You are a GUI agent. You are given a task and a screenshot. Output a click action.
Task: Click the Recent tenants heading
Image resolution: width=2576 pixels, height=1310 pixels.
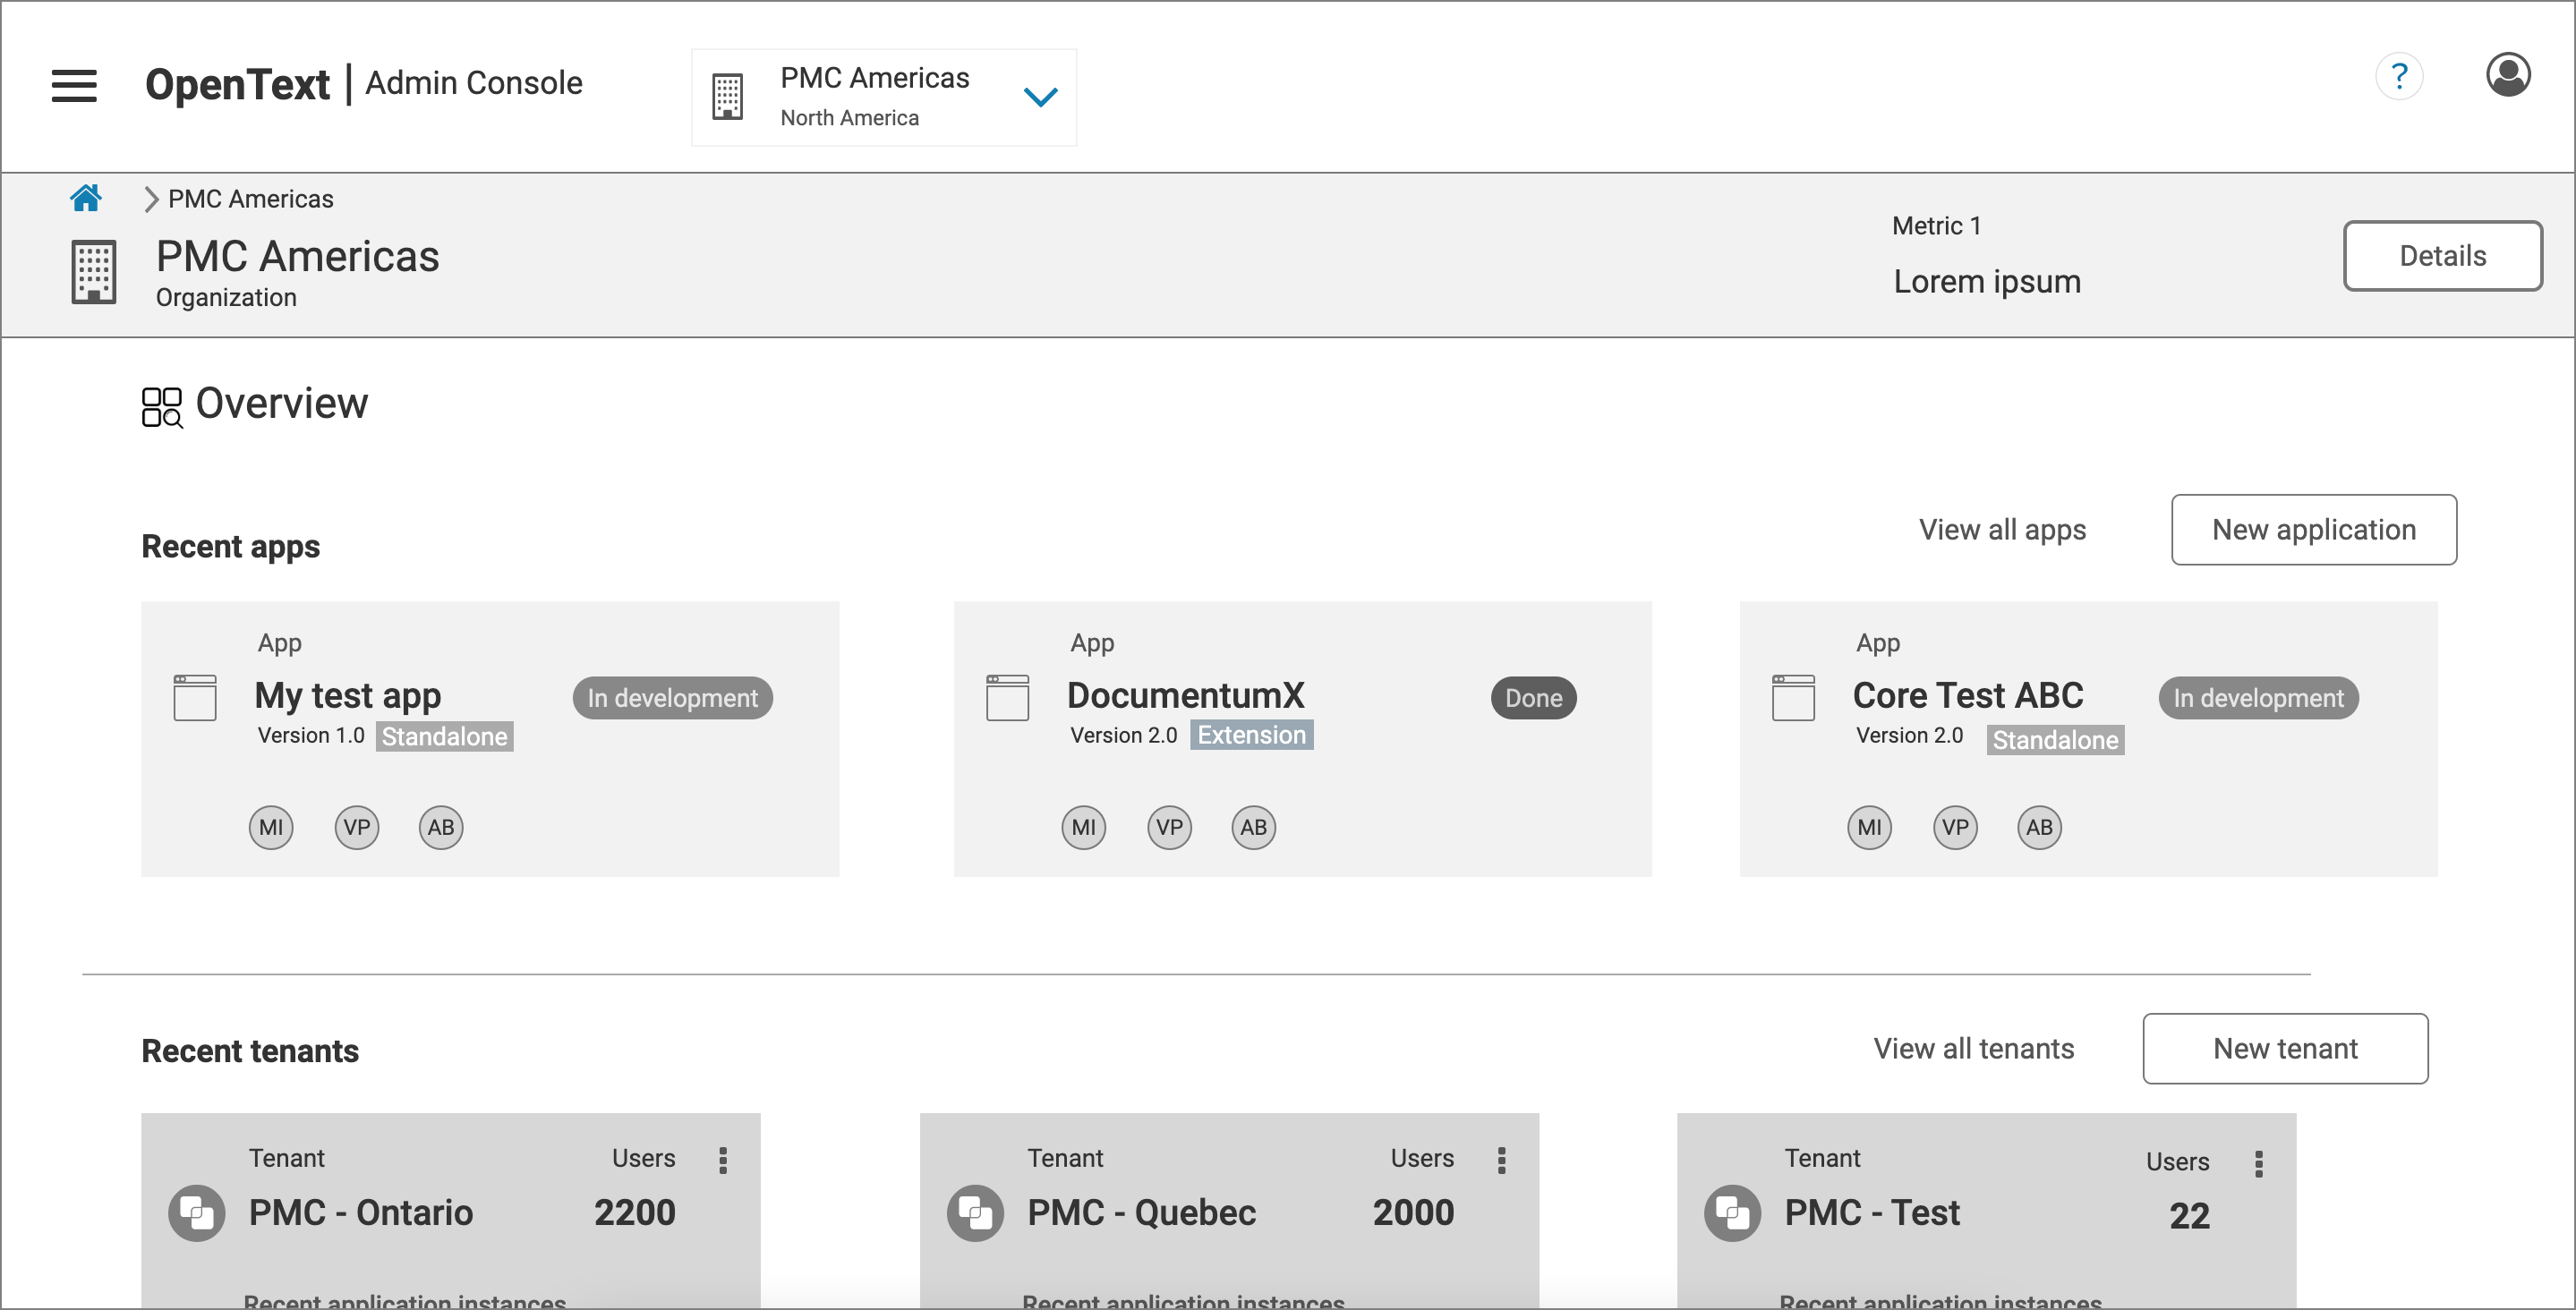coord(250,1050)
